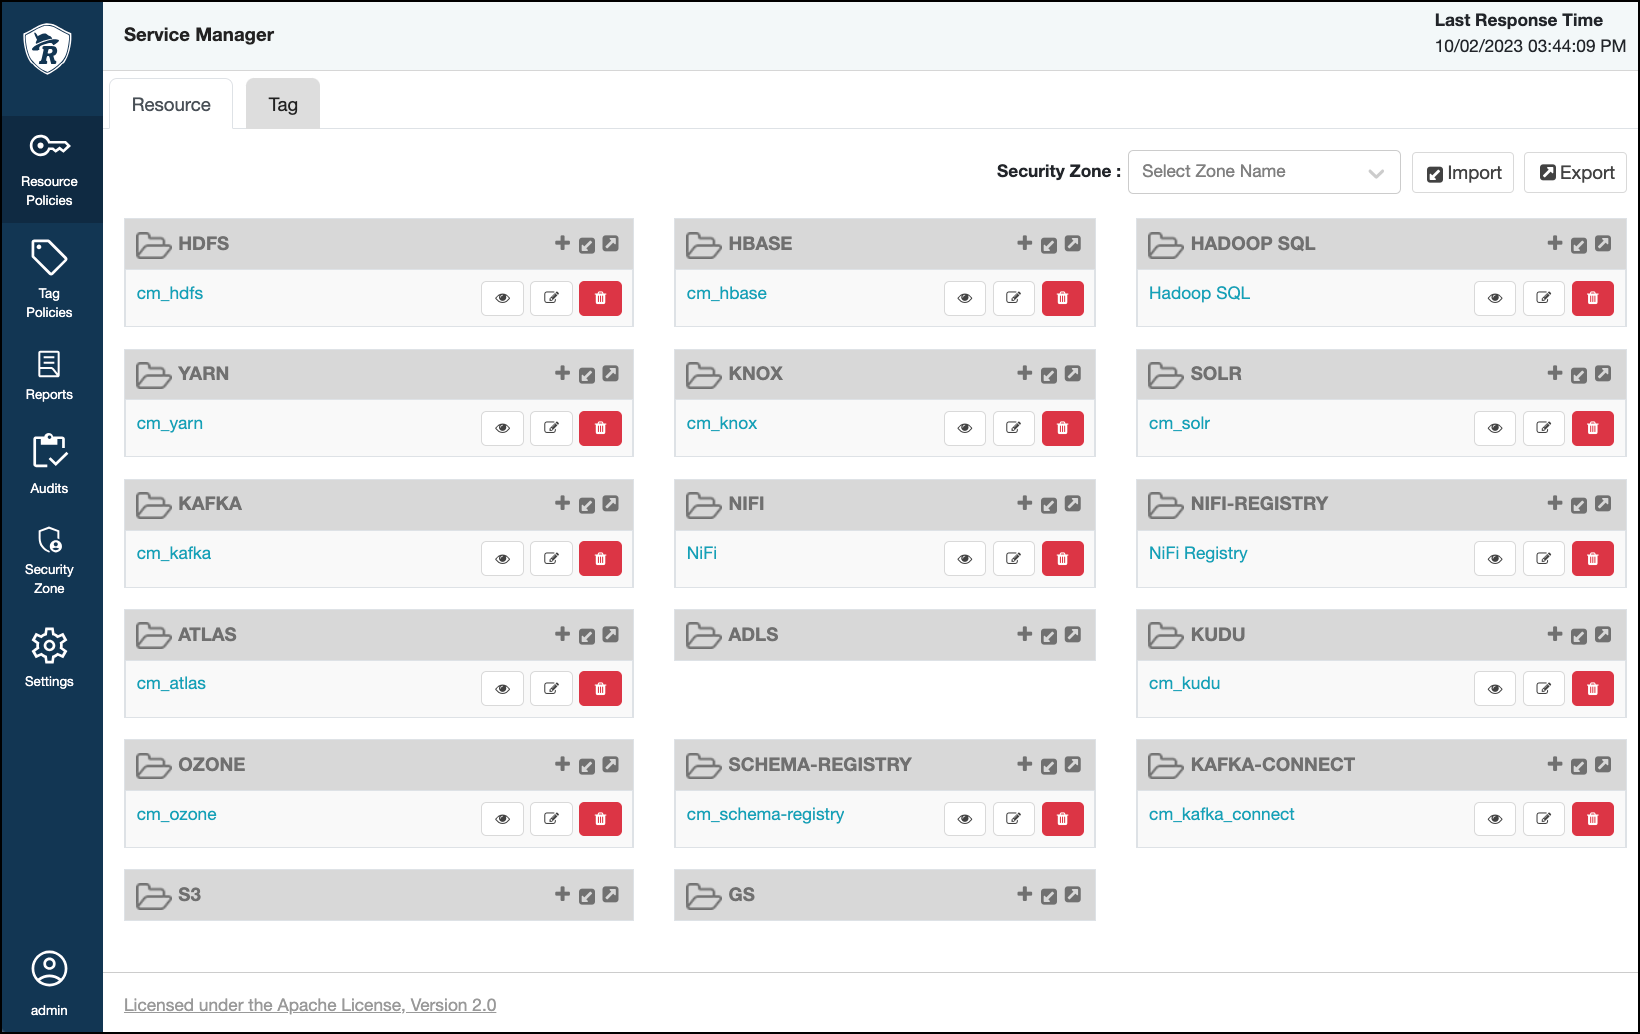1640x1034 pixels.
Task: Open Tag Policies in sidebar
Action: 49,278
